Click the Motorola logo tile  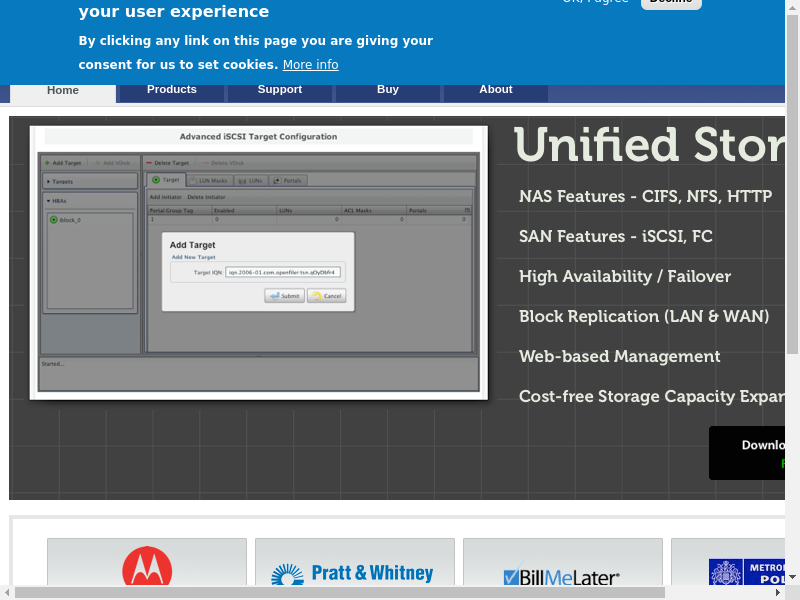147,566
